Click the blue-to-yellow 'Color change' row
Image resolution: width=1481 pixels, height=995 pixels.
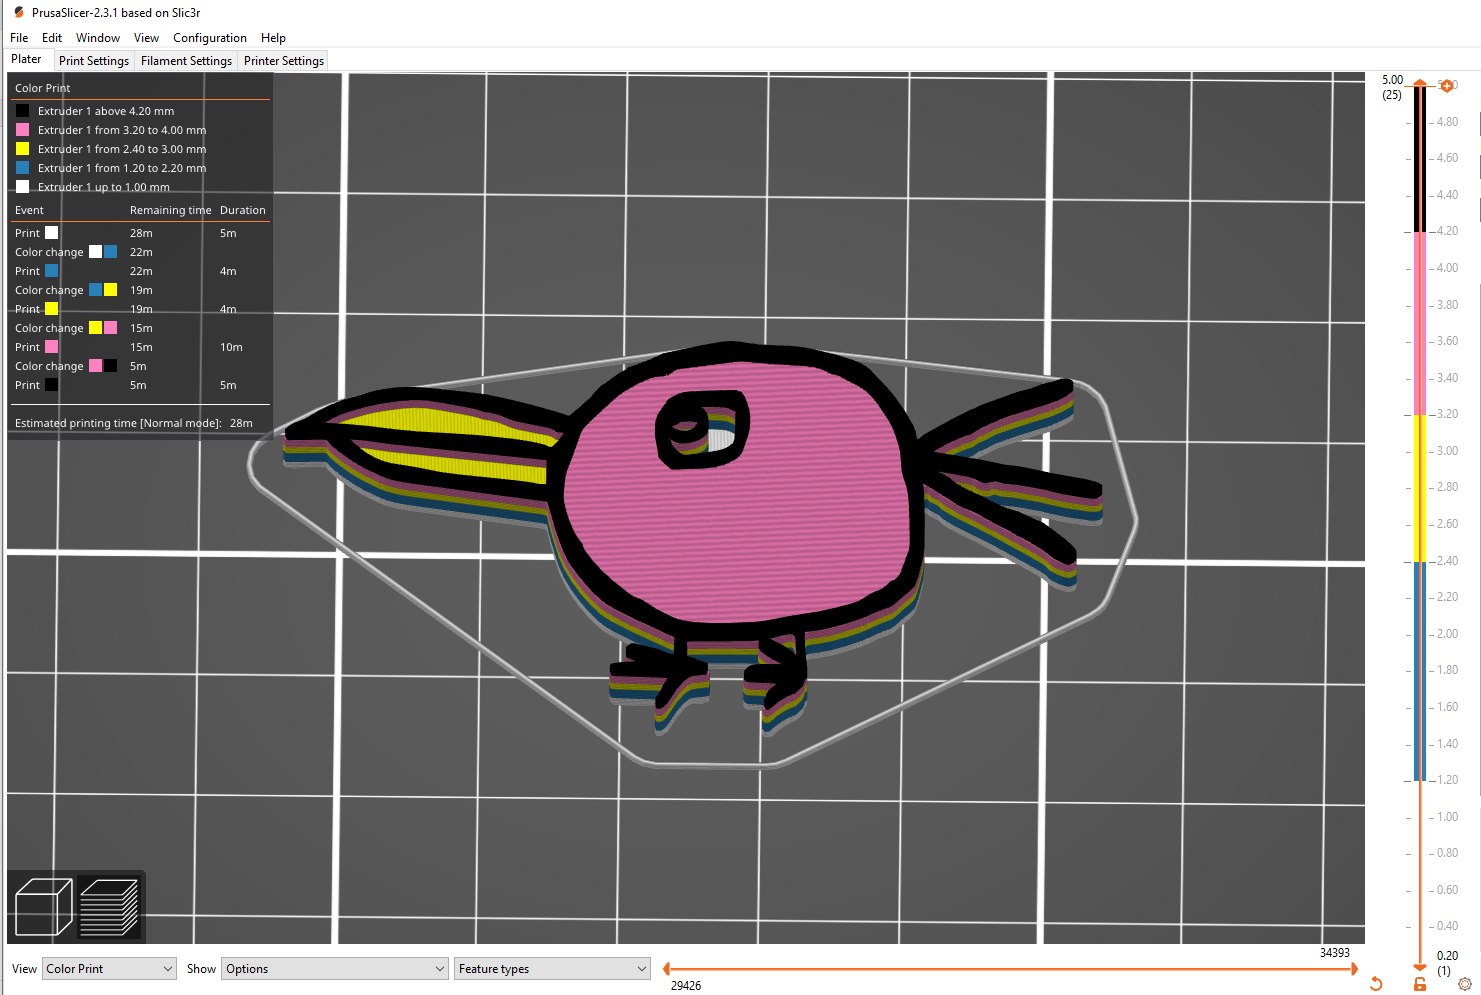click(x=140, y=290)
